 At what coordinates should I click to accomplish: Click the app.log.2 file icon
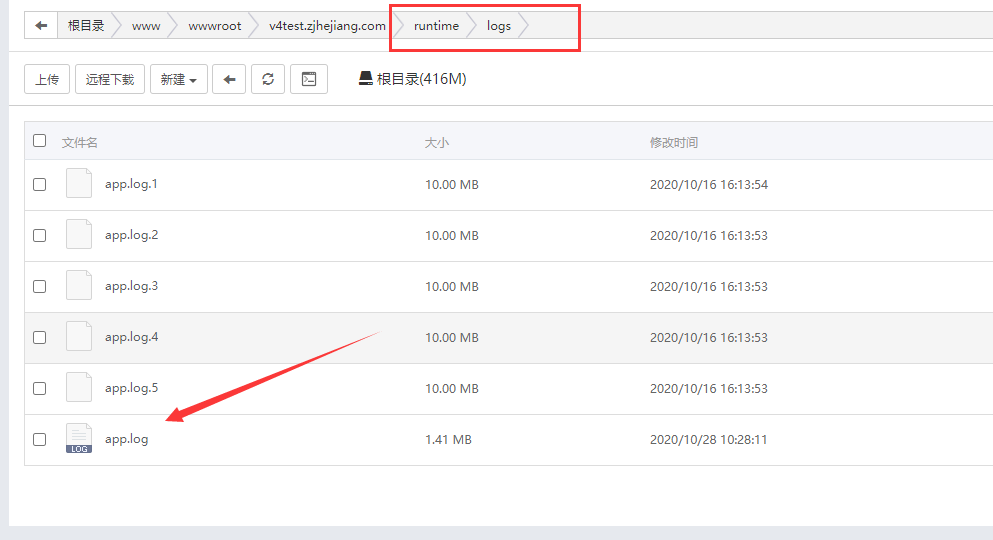point(79,234)
